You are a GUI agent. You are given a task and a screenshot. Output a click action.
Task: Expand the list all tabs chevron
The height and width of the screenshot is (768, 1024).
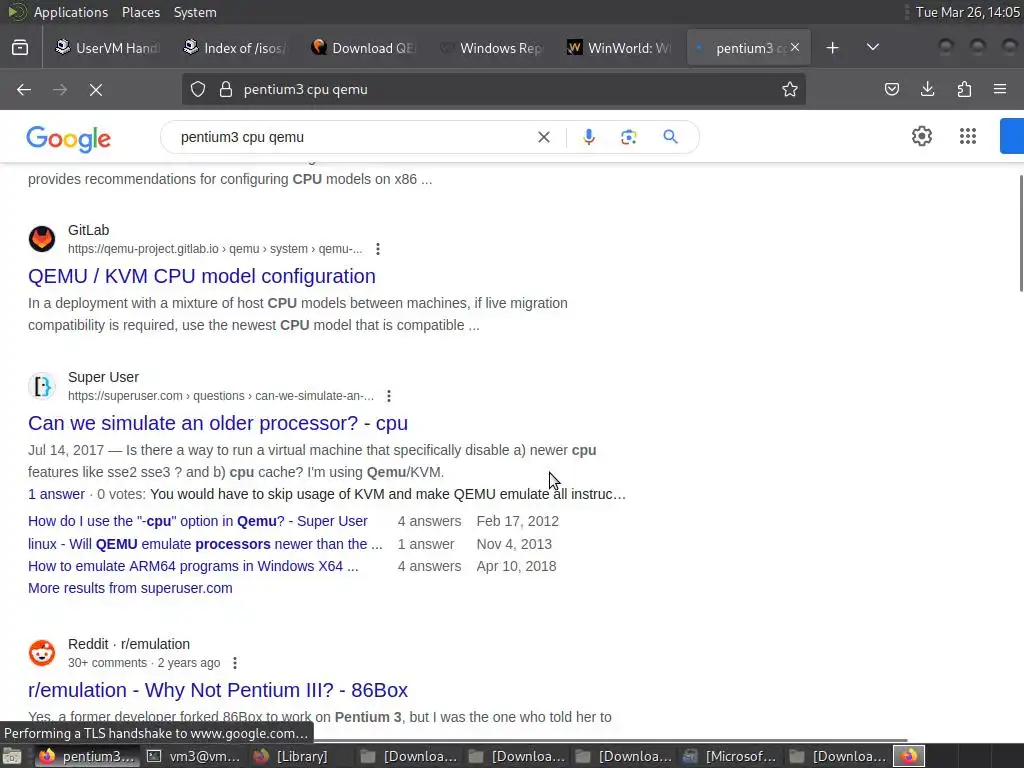[x=872, y=48]
